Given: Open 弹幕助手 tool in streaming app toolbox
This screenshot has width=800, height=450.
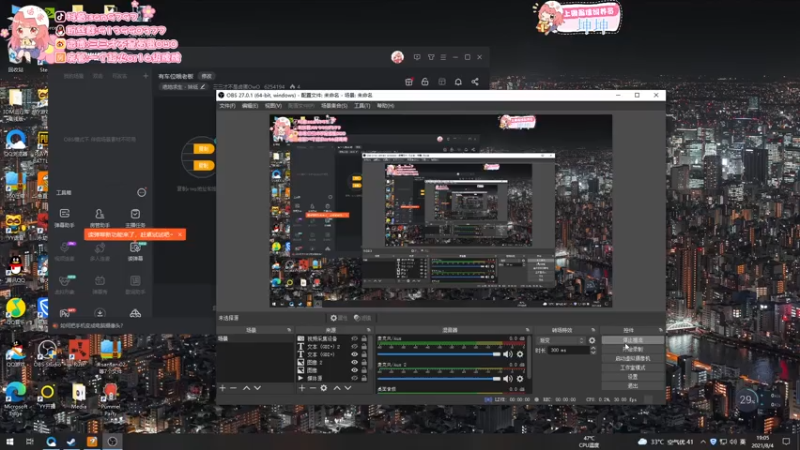Looking at the screenshot, I should coord(65,217).
